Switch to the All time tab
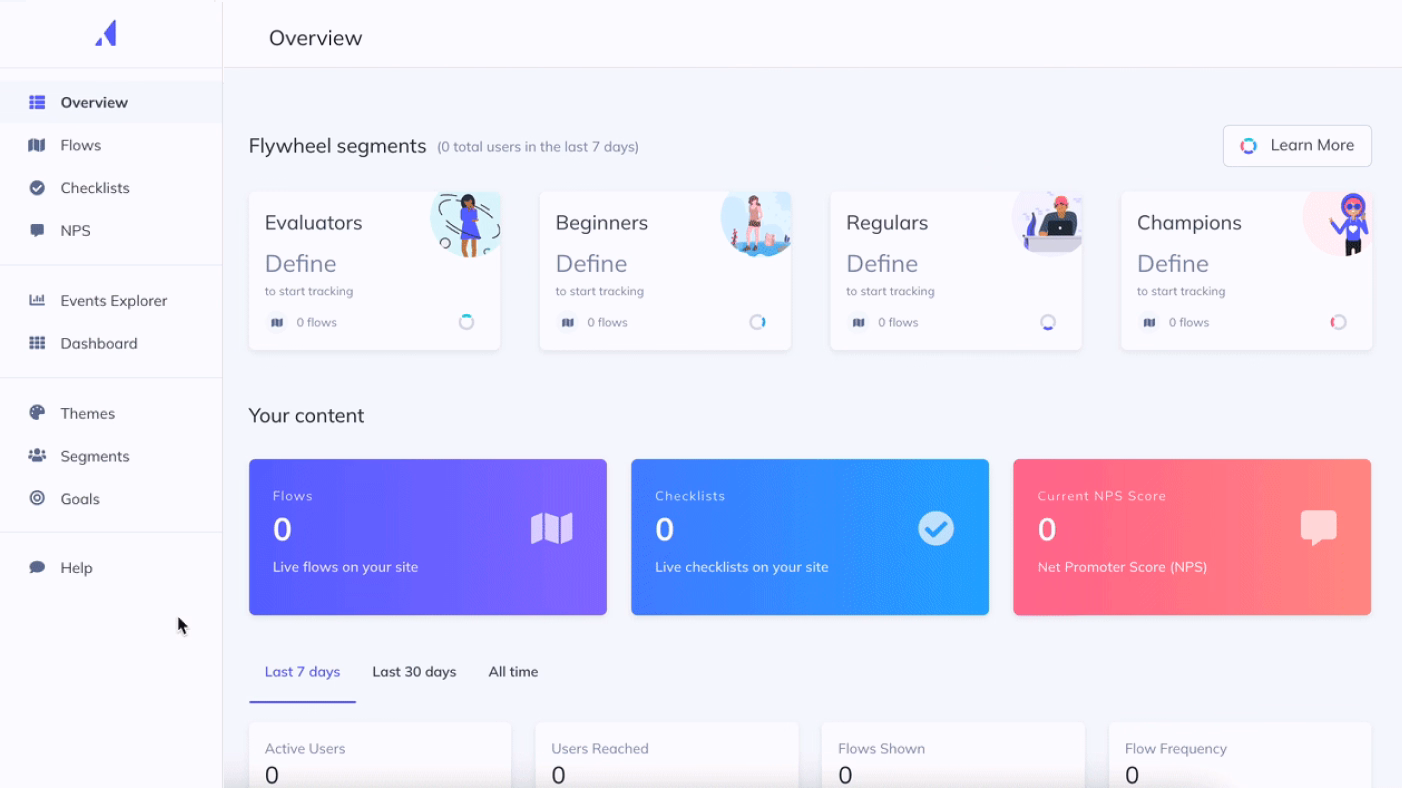The image size is (1402, 788). point(513,671)
